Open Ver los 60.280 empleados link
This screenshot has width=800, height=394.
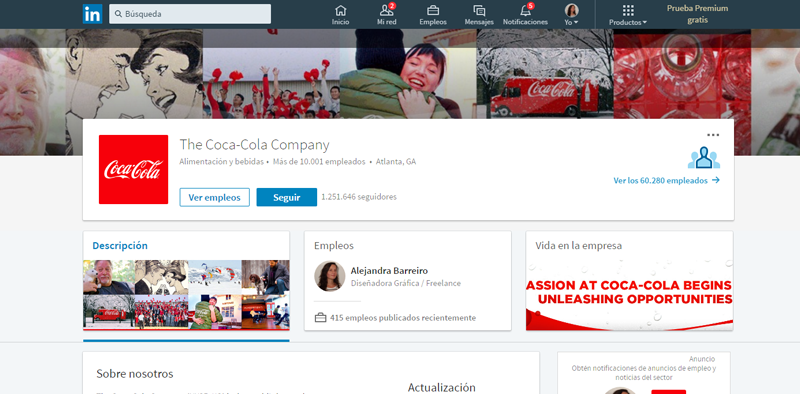(x=666, y=180)
